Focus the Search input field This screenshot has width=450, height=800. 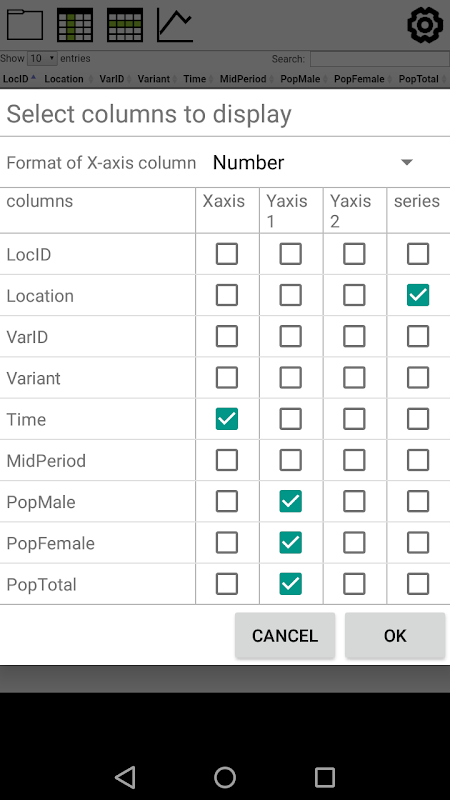point(380,59)
